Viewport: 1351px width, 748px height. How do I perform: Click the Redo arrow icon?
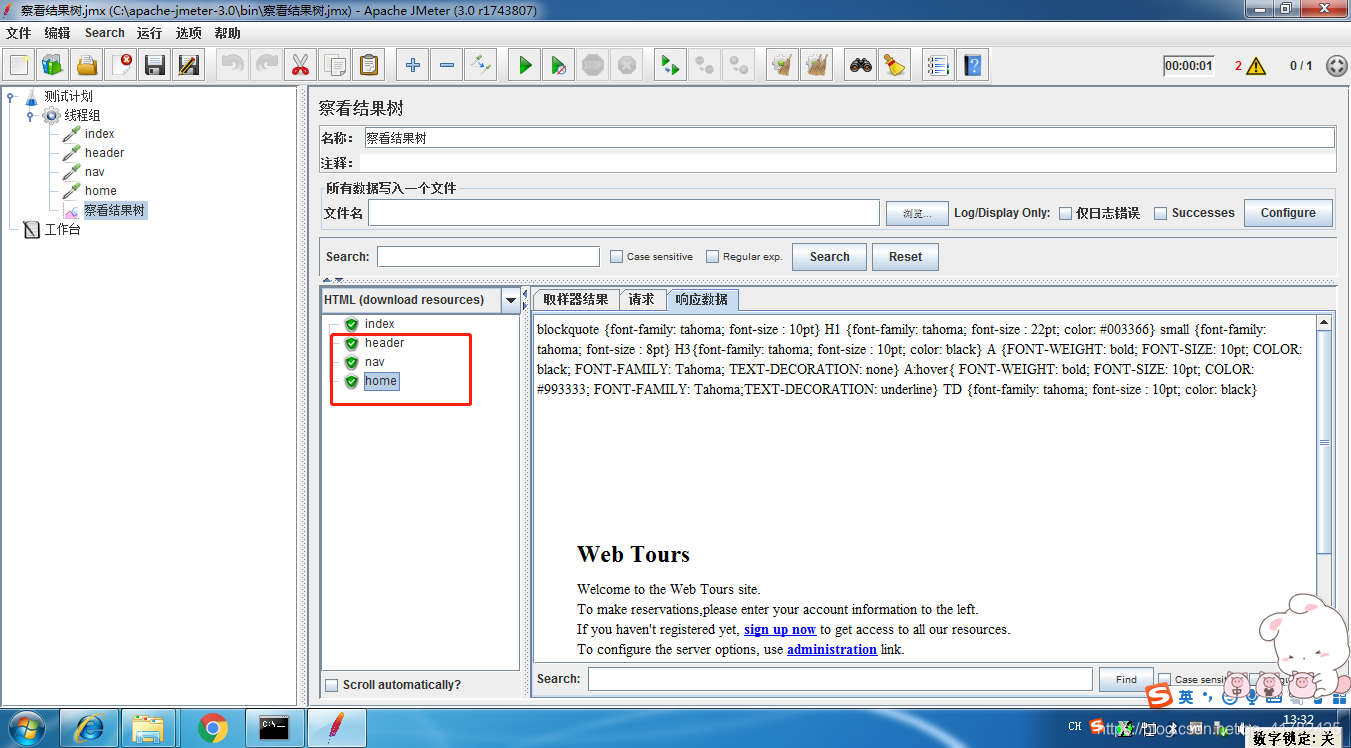pos(267,65)
